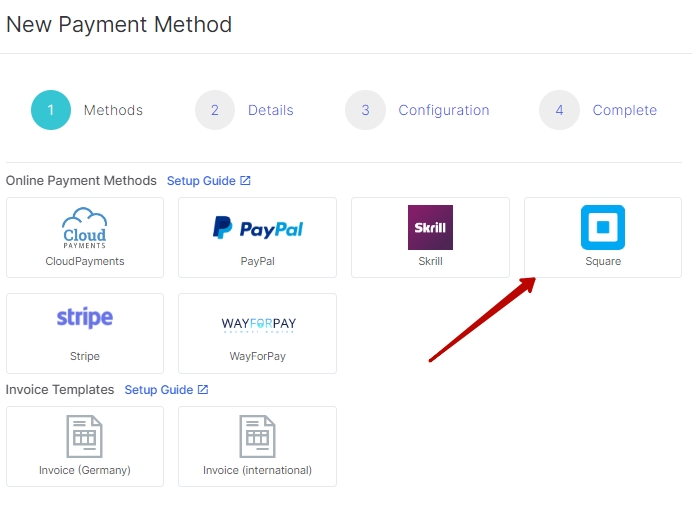Choose the PayPal payment method logo
692x508 pixels.
pyautogui.click(x=257, y=228)
